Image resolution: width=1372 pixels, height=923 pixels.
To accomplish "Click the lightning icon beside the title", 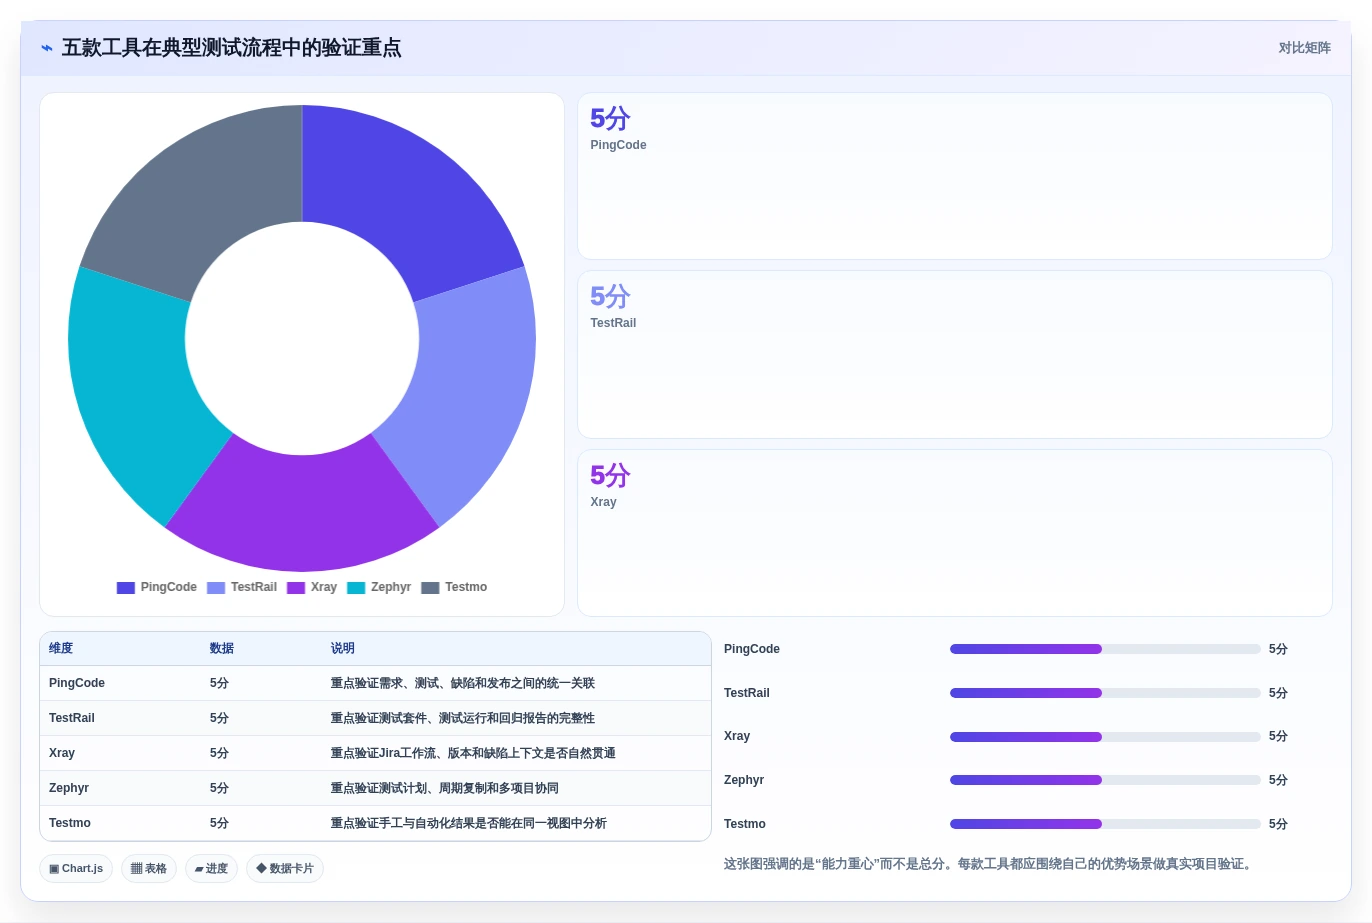I will click(x=47, y=48).
